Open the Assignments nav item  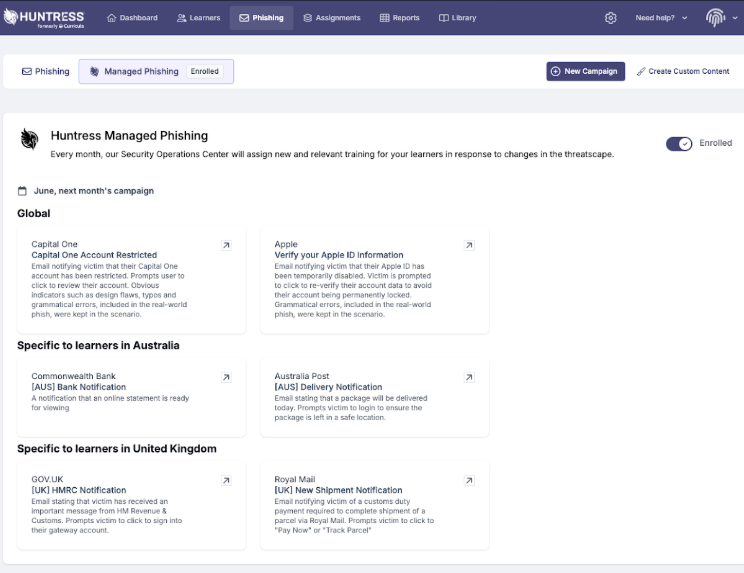coord(332,18)
